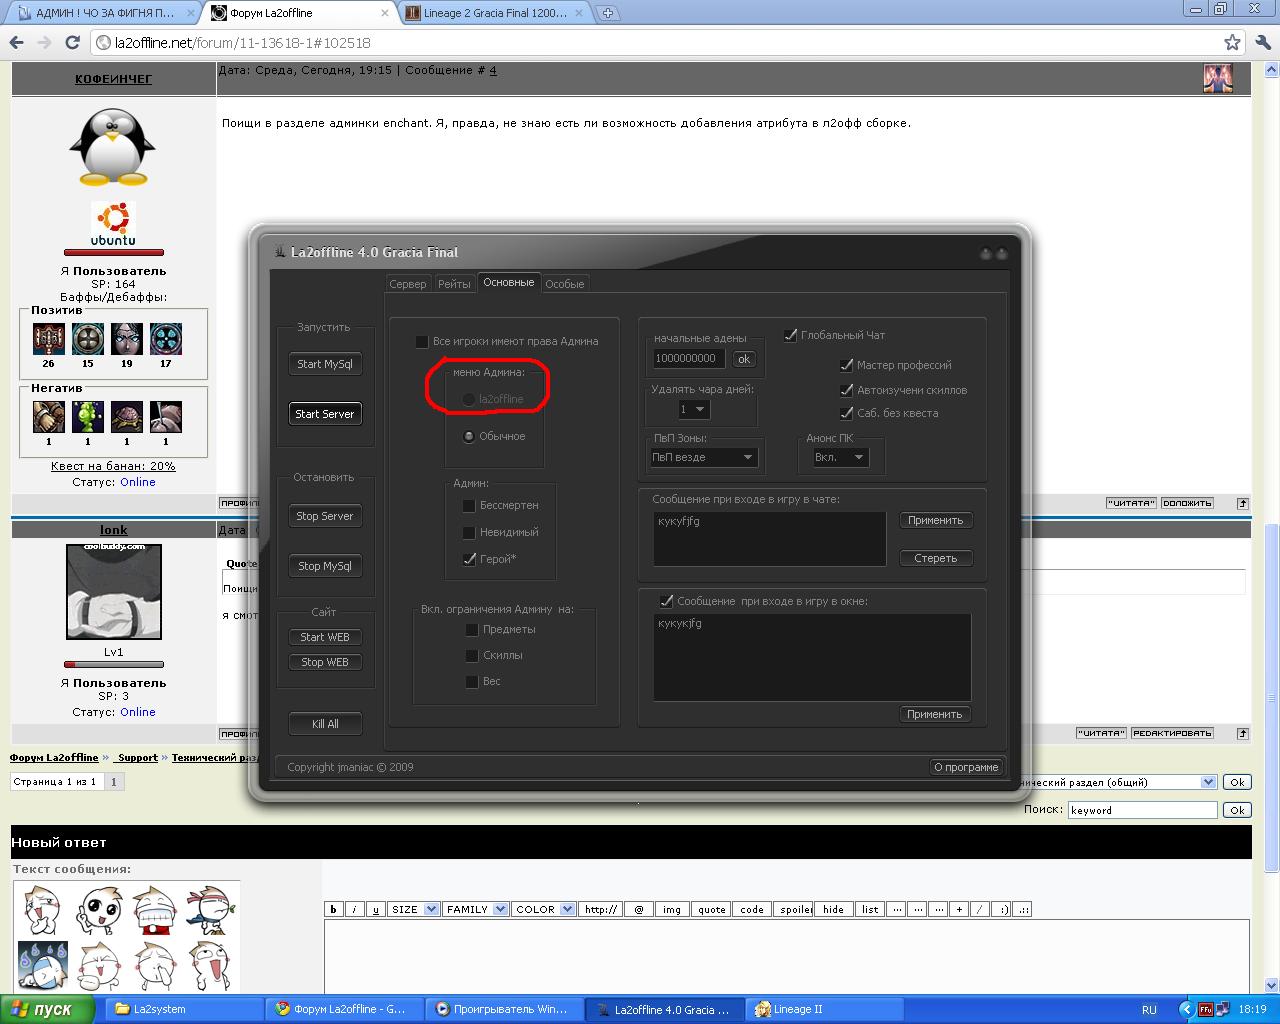Click the RU language indicator in the tray
This screenshot has height=1024, width=1280.
pos(1149,1010)
